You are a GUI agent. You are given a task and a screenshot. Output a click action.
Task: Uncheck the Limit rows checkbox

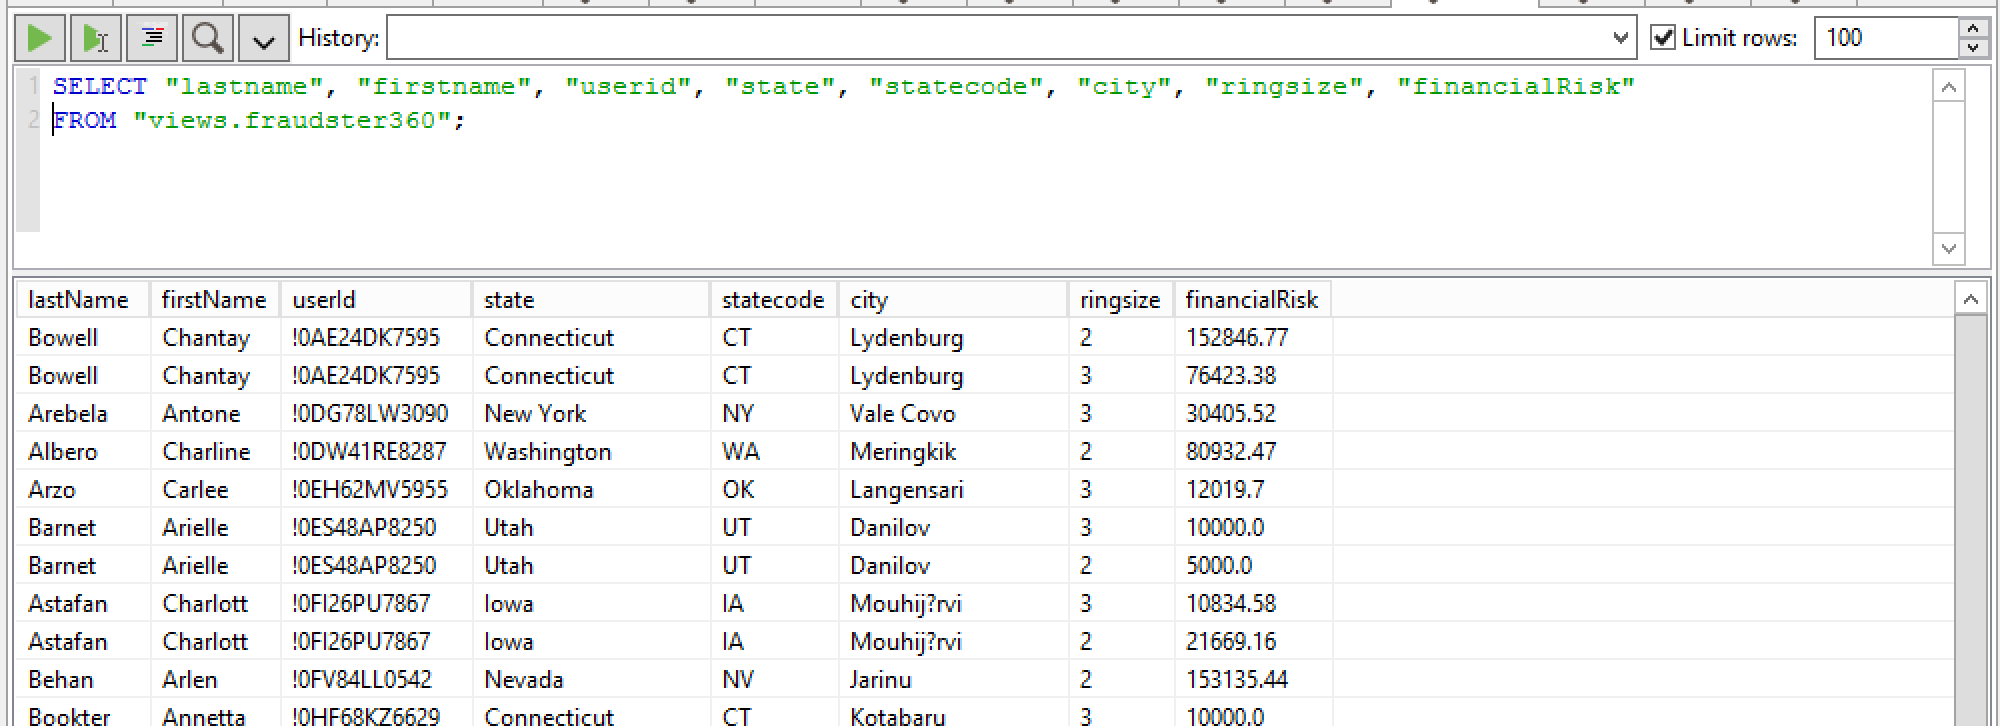pos(1662,38)
